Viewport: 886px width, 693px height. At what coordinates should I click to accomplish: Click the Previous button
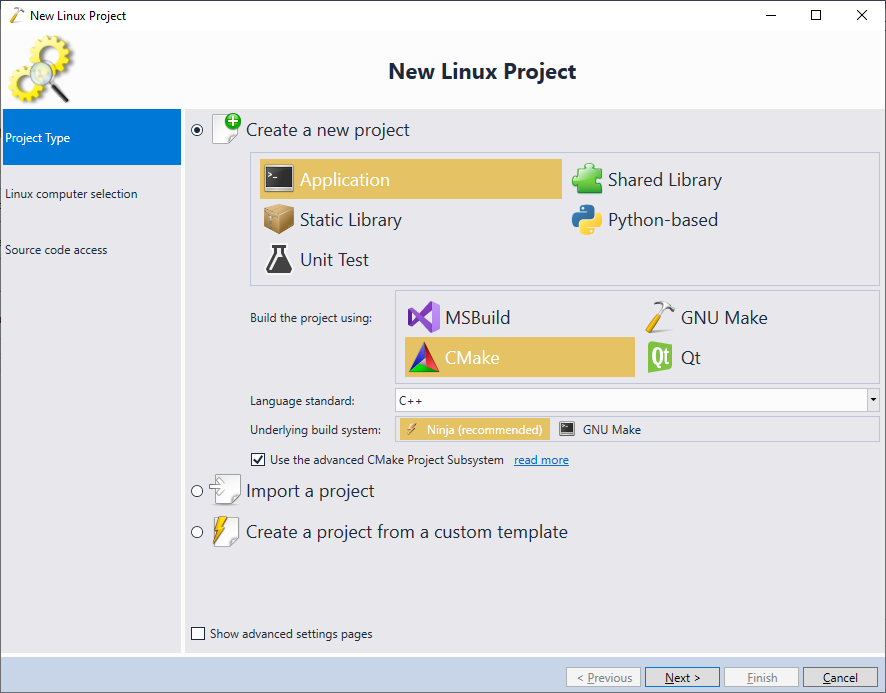pyautogui.click(x=603, y=677)
